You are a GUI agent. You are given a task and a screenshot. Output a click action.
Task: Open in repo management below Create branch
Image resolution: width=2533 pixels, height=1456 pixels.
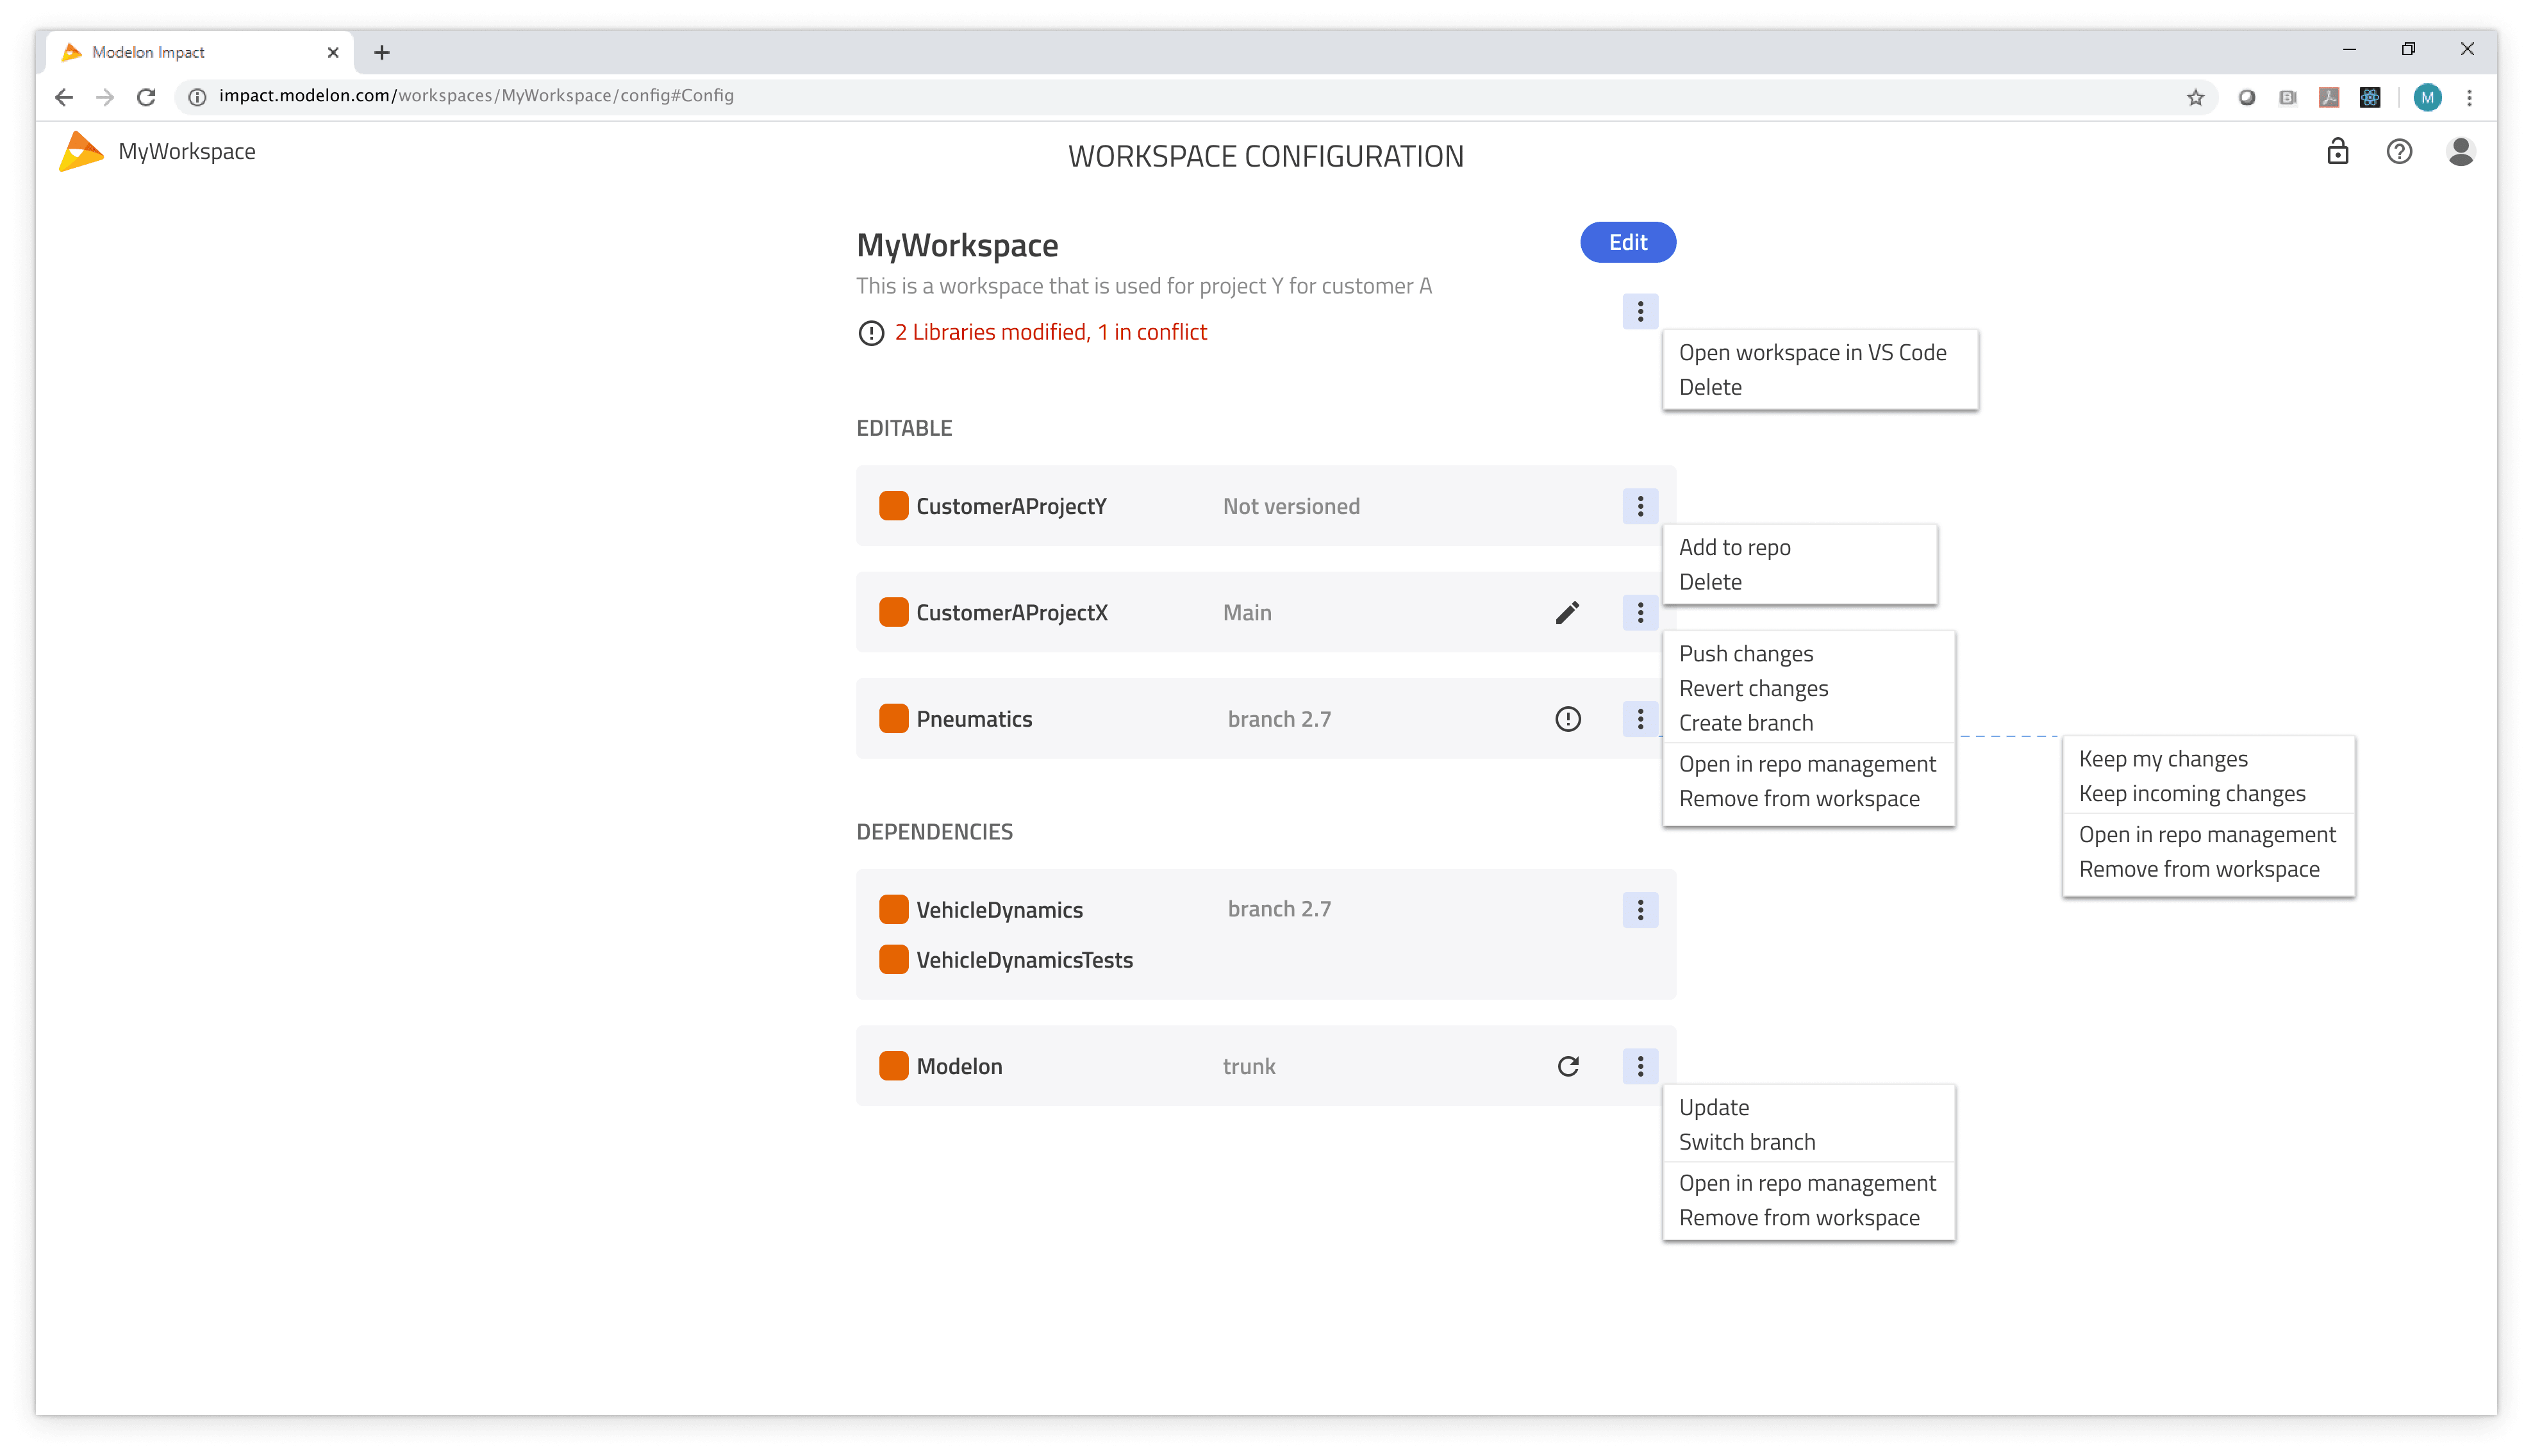coord(1807,764)
